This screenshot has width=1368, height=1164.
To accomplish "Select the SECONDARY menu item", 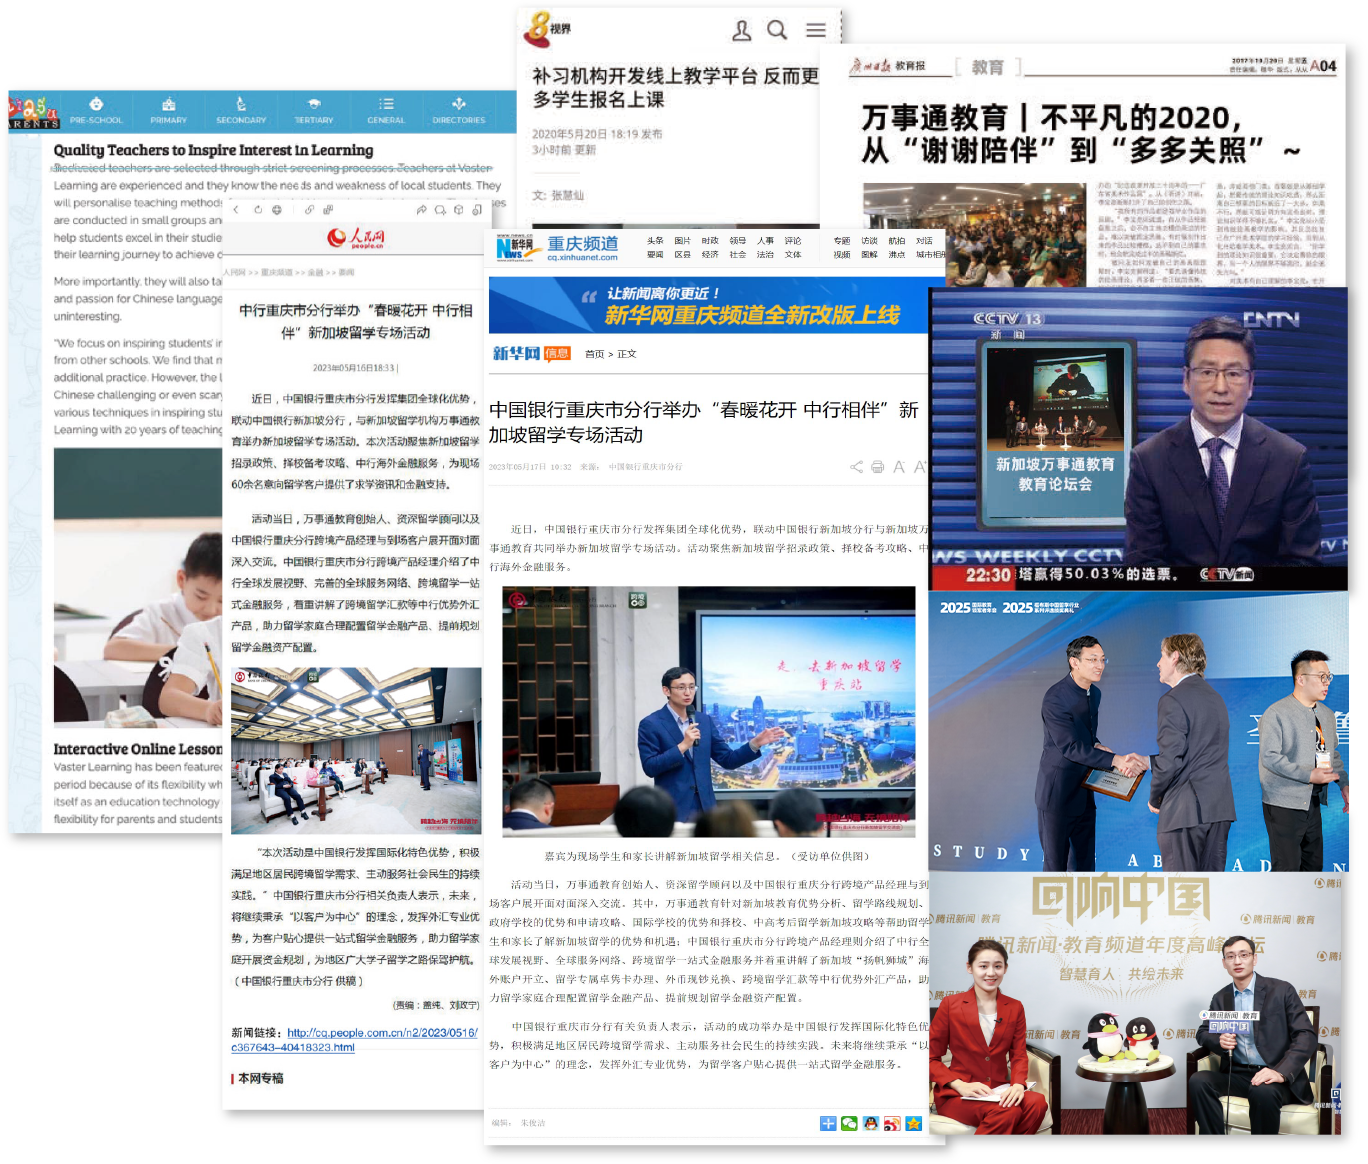I will (241, 111).
